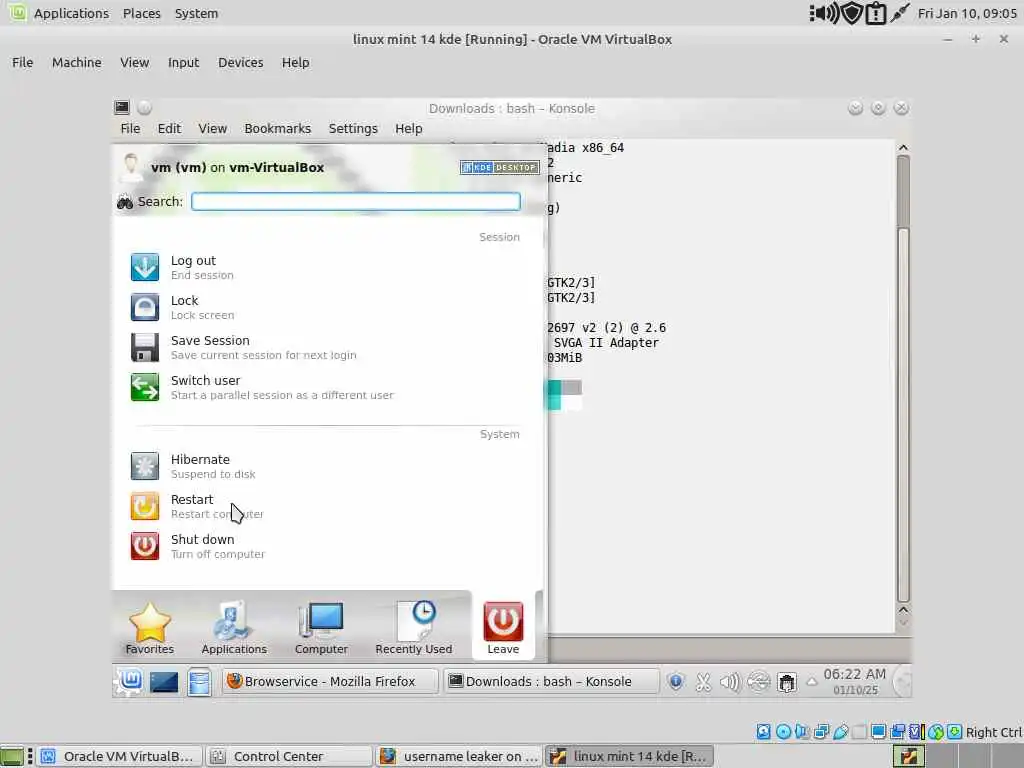This screenshot has width=1024, height=768.
Task: Click the orange Restart icon
Action: coord(144,506)
